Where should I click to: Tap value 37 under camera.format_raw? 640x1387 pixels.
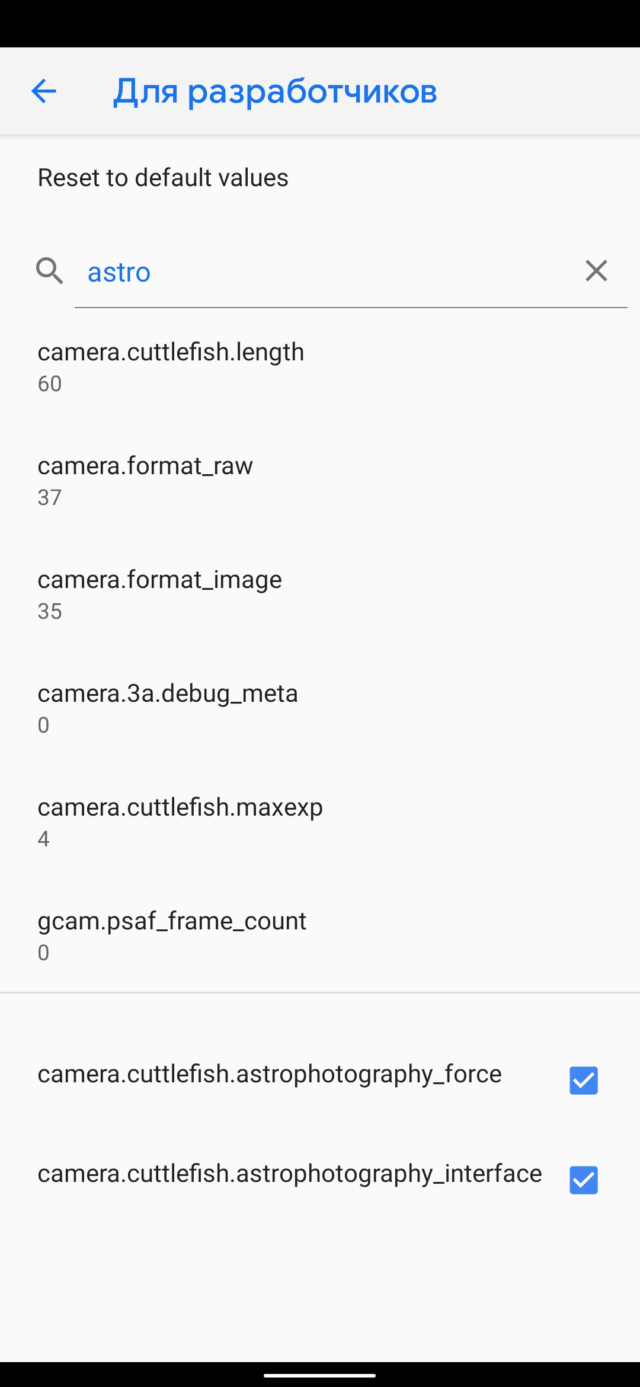50,498
